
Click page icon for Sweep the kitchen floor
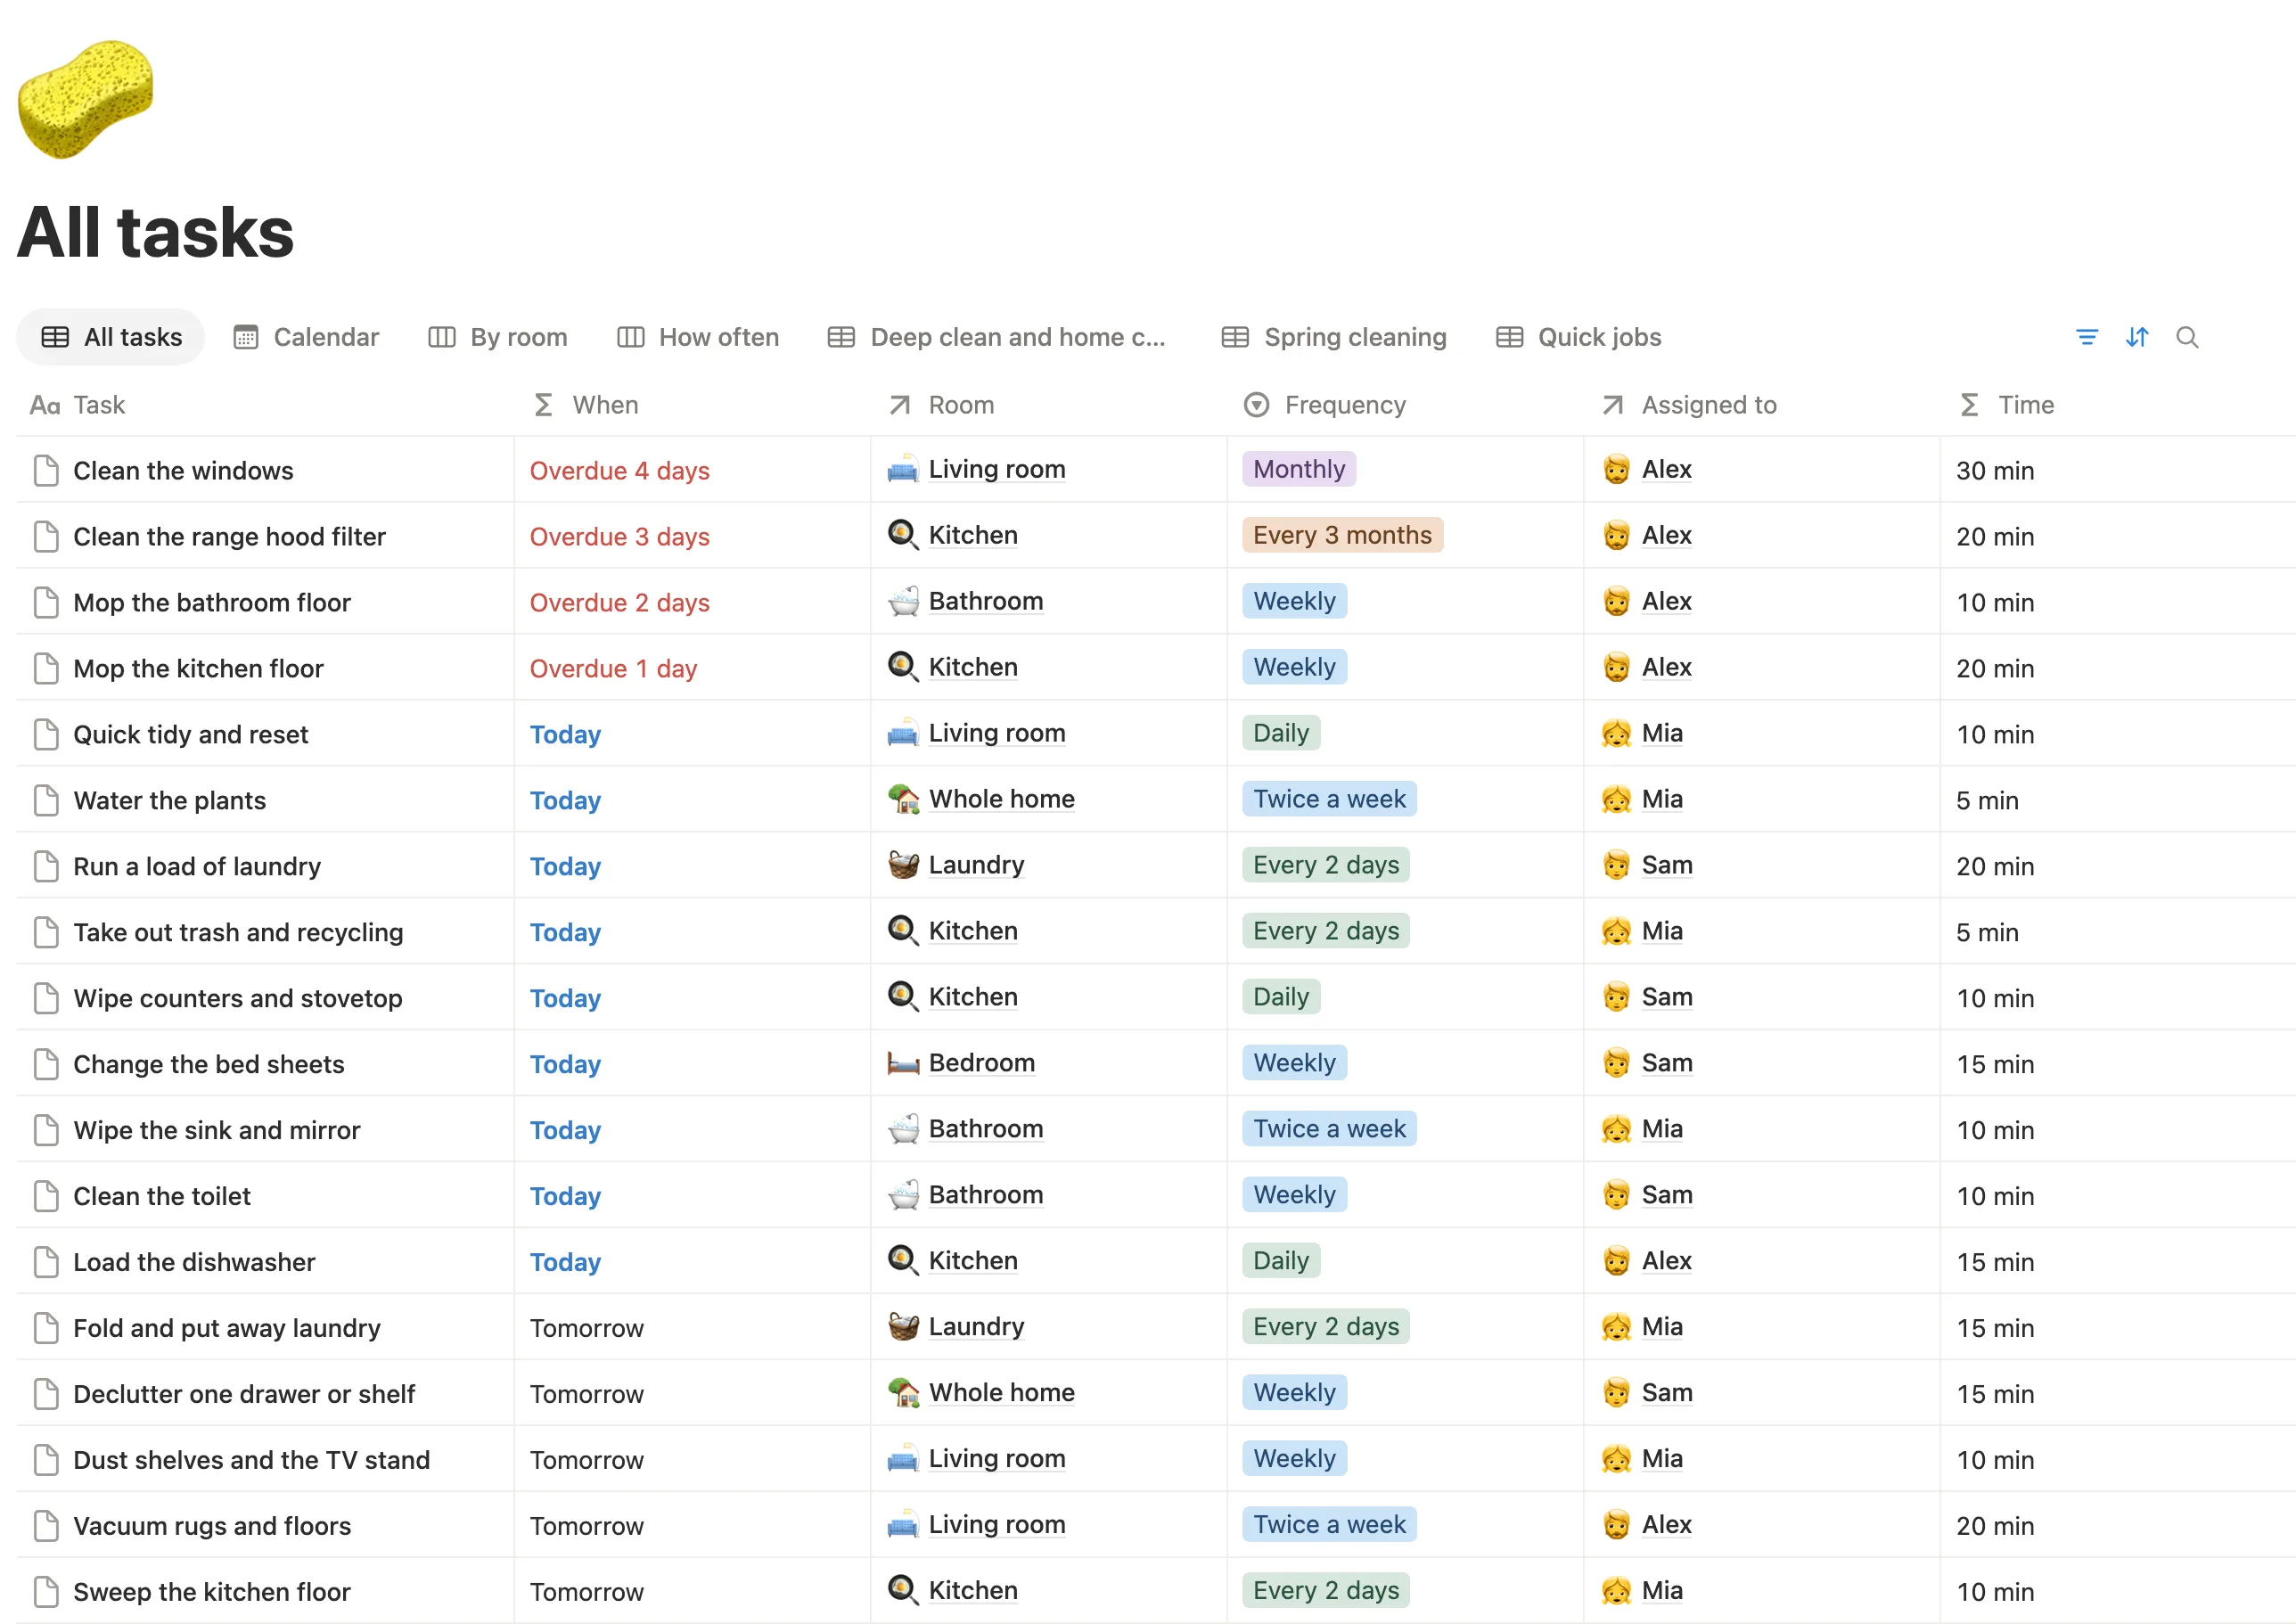coord(46,1592)
